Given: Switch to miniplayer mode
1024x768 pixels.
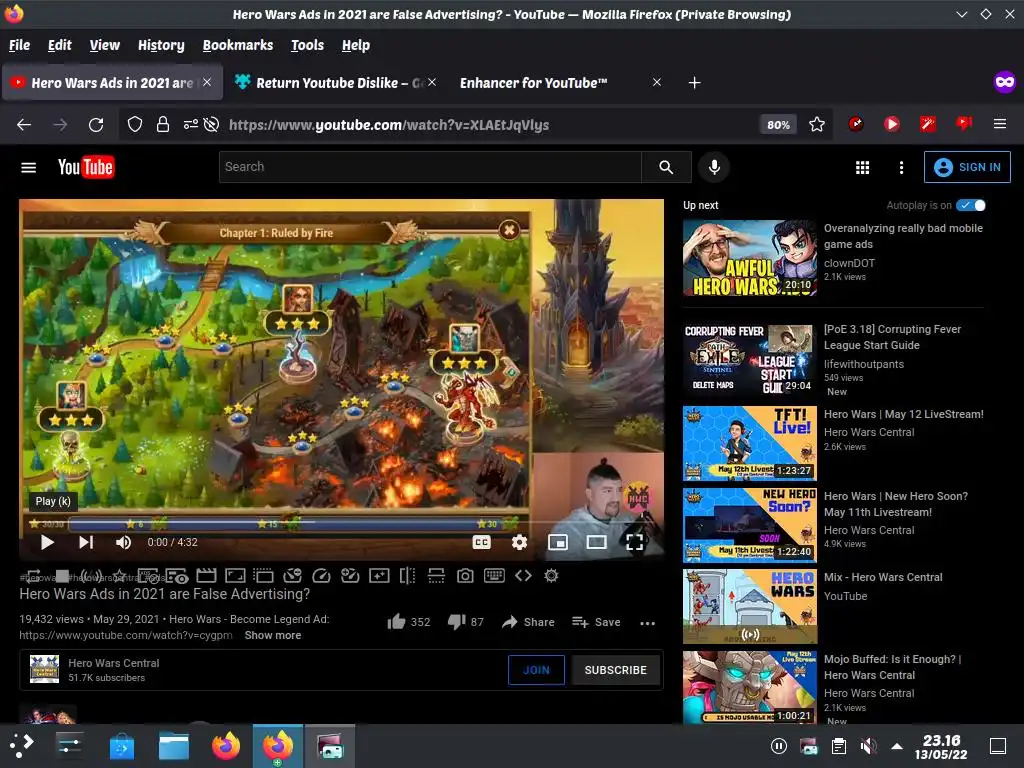Looking at the screenshot, I should pos(558,542).
